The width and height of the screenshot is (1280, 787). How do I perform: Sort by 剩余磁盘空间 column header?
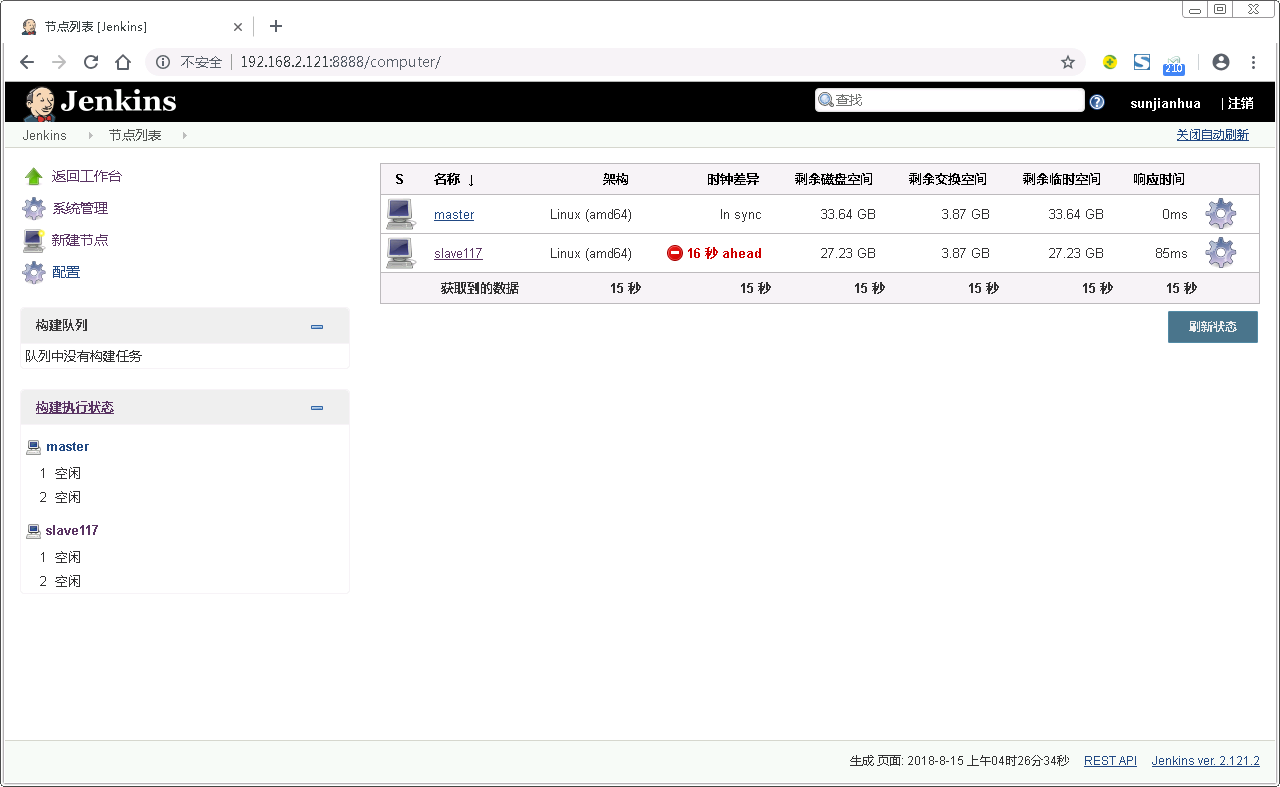pyautogui.click(x=834, y=179)
